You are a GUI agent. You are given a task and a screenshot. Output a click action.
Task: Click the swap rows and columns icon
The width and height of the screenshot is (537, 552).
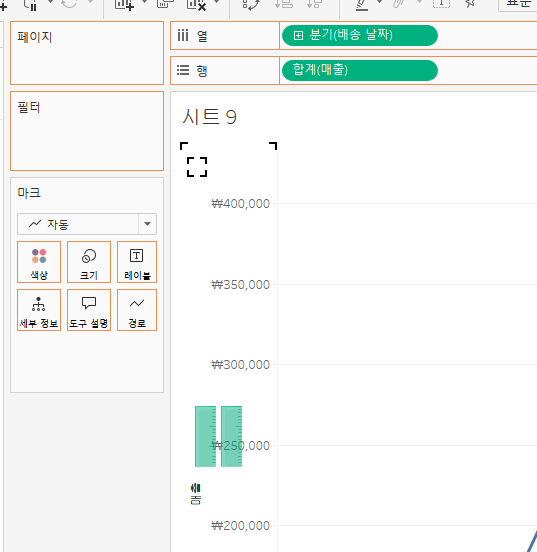pos(251,4)
